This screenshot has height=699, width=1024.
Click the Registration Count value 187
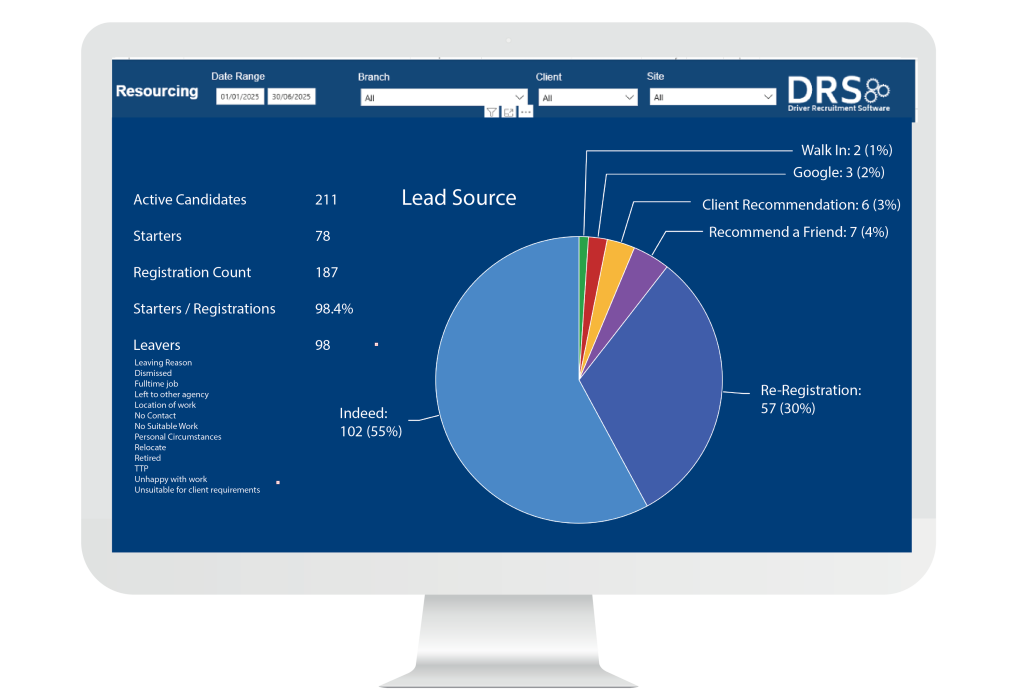click(x=327, y=272)
